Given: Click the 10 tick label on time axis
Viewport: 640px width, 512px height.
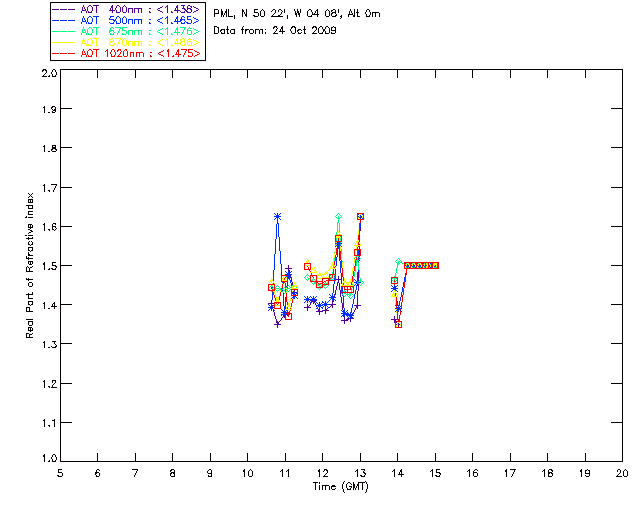Looking at the screenshot, I should point(247,473).
